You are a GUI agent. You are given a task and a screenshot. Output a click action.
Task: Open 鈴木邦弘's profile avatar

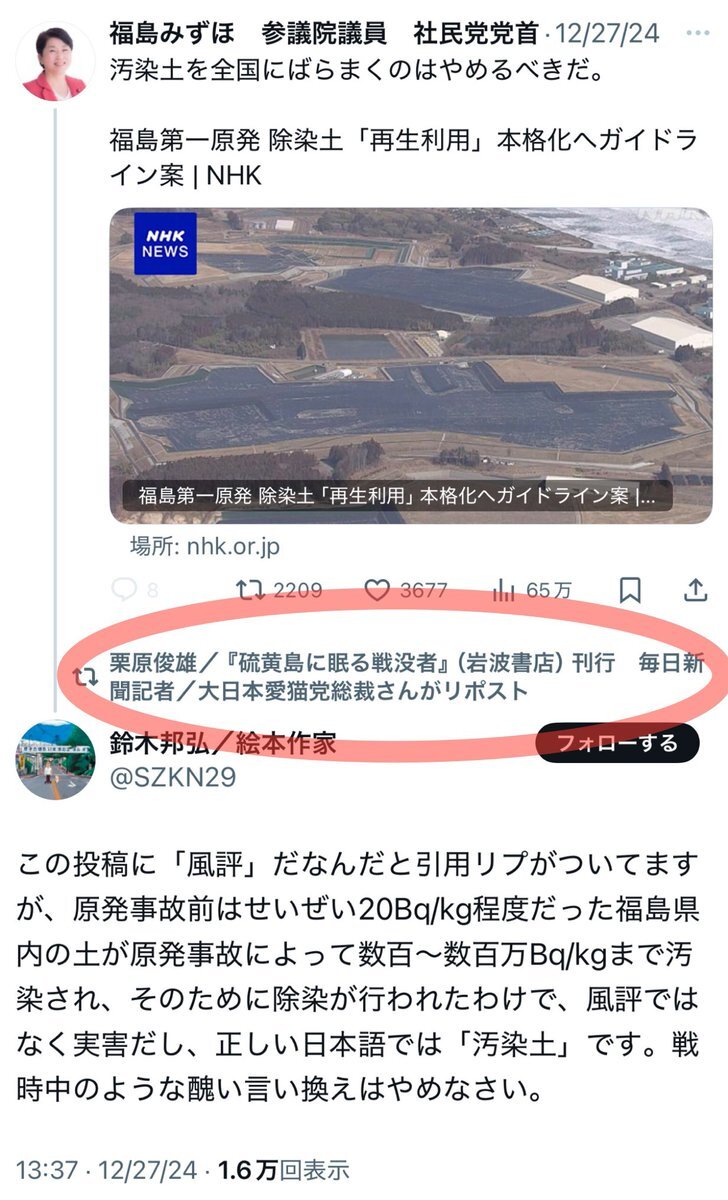point(54,761)
